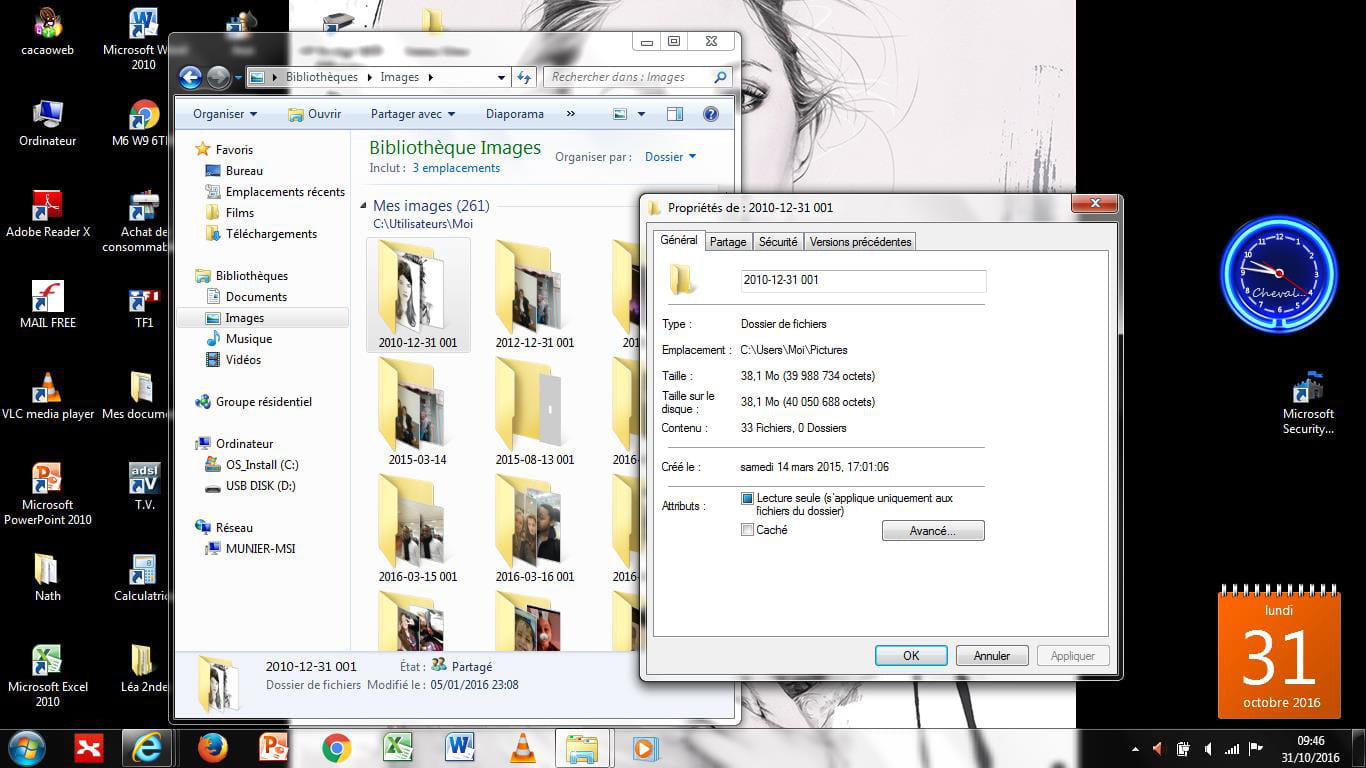This screenshot has height=768, width=1366.
Task: Open Adobe Reader X desktop icon
Action: click(x=47, y=215)
